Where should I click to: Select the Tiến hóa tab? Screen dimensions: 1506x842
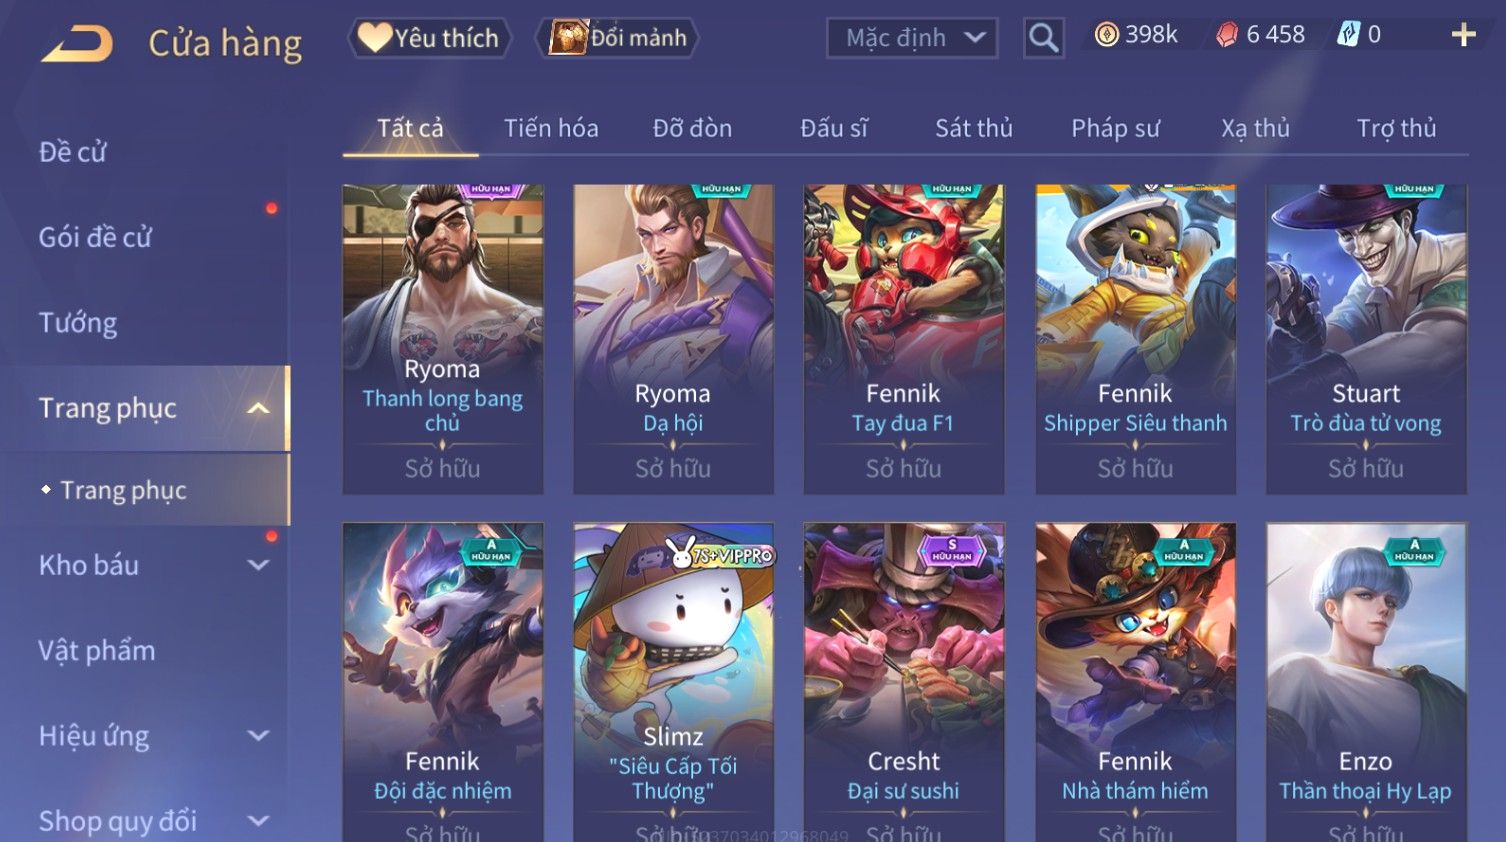[x=551, y=128]
